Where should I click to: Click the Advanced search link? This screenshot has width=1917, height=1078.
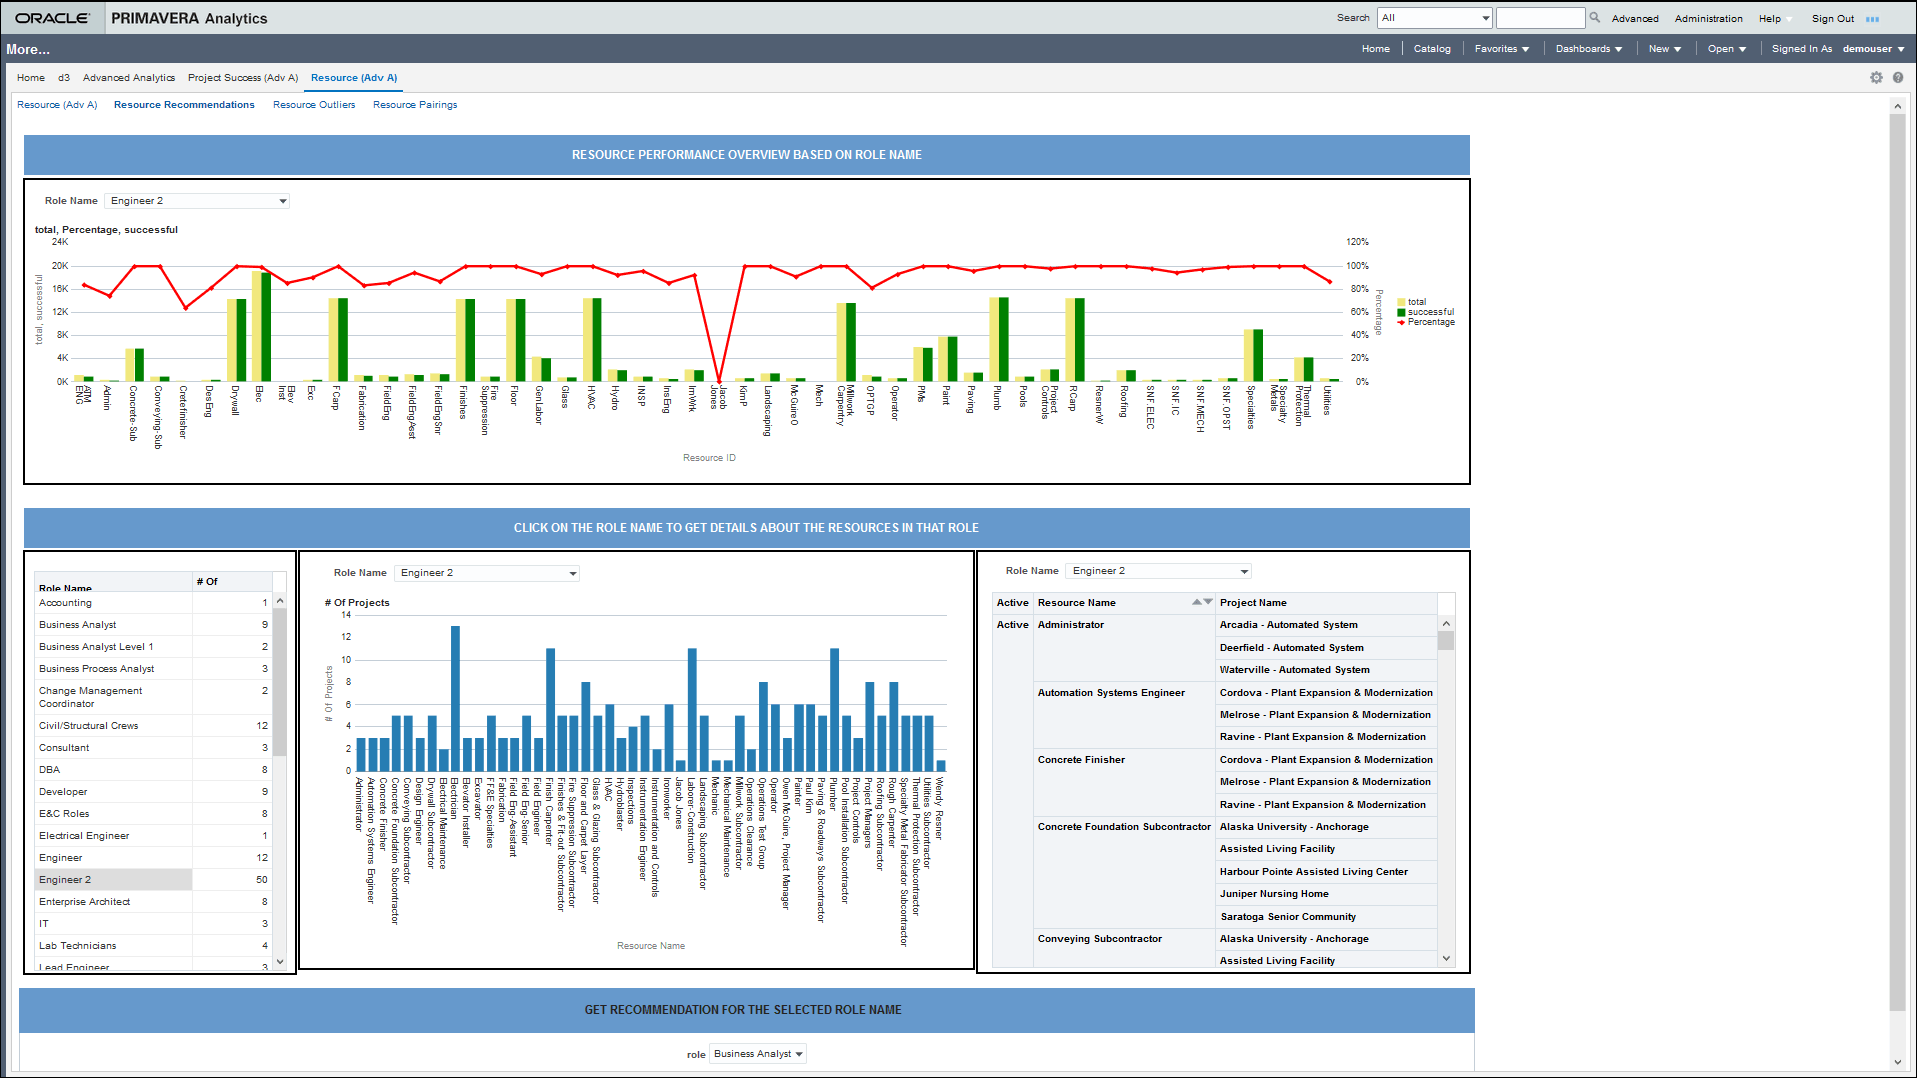1635,19
